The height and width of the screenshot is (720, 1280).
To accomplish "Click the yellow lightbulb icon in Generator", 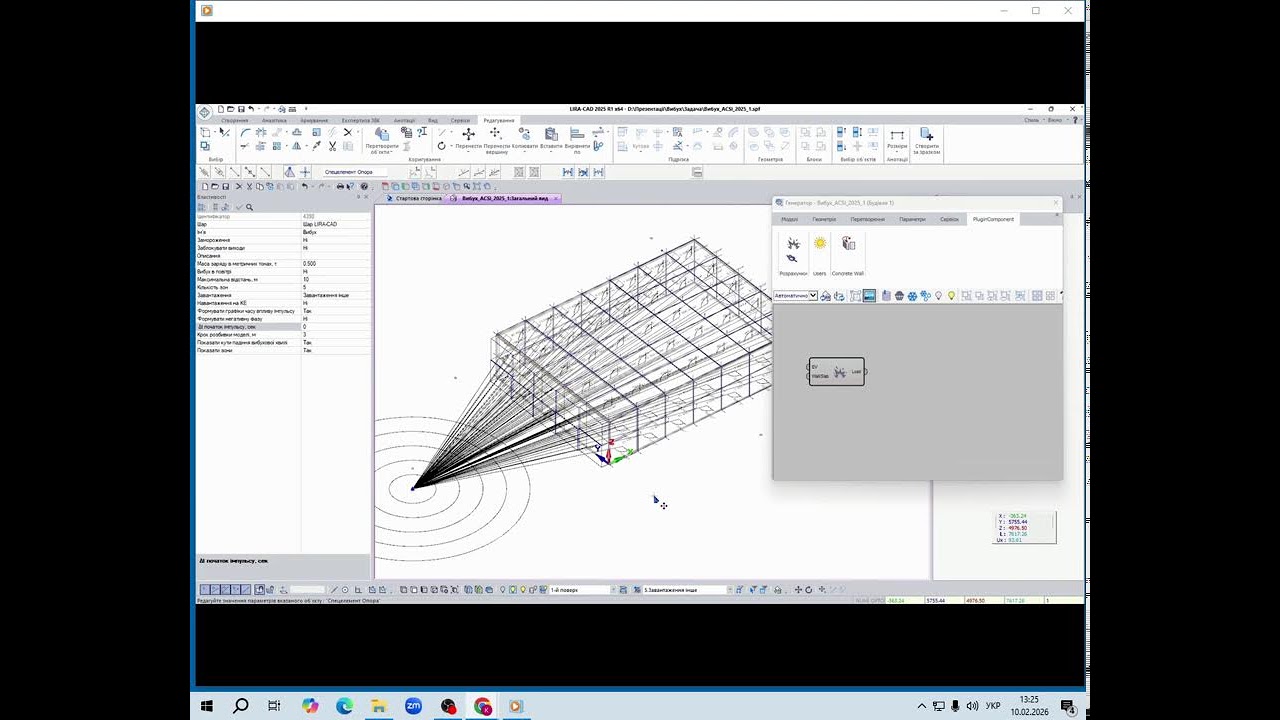I will click(951, 296).
